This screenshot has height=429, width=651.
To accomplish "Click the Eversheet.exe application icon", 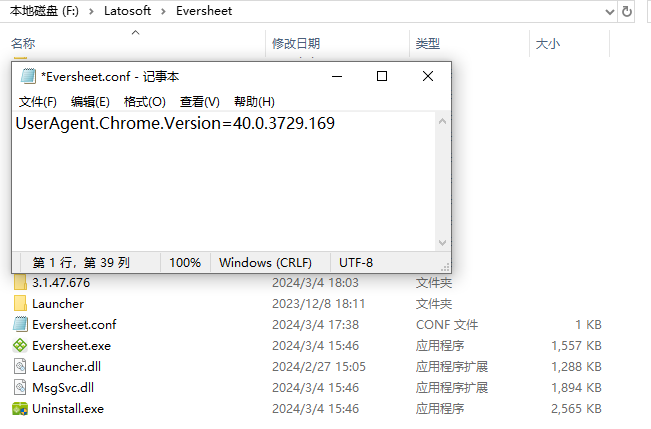I will pyautogui.click(x=20, y=346).
